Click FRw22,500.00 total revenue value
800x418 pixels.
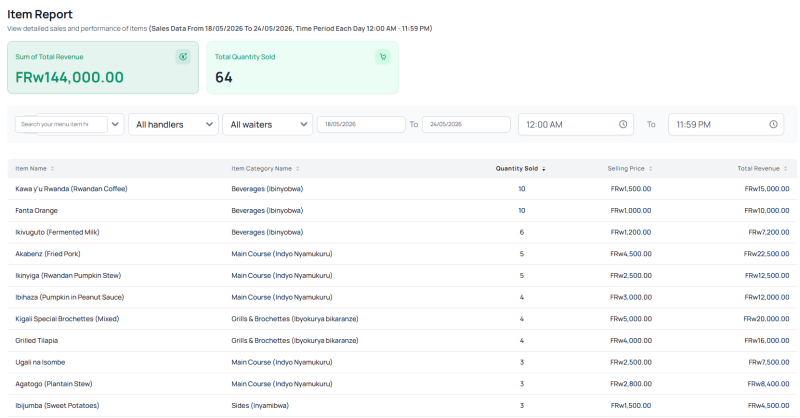click(766, 254)
